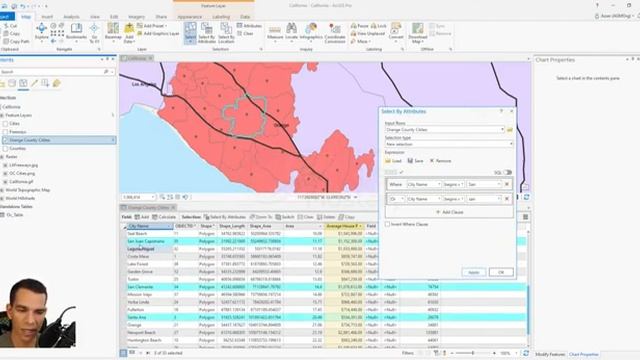Switch to the Insert ribbon tab
The width and height of the screenshot is (640, 360).
47,17
